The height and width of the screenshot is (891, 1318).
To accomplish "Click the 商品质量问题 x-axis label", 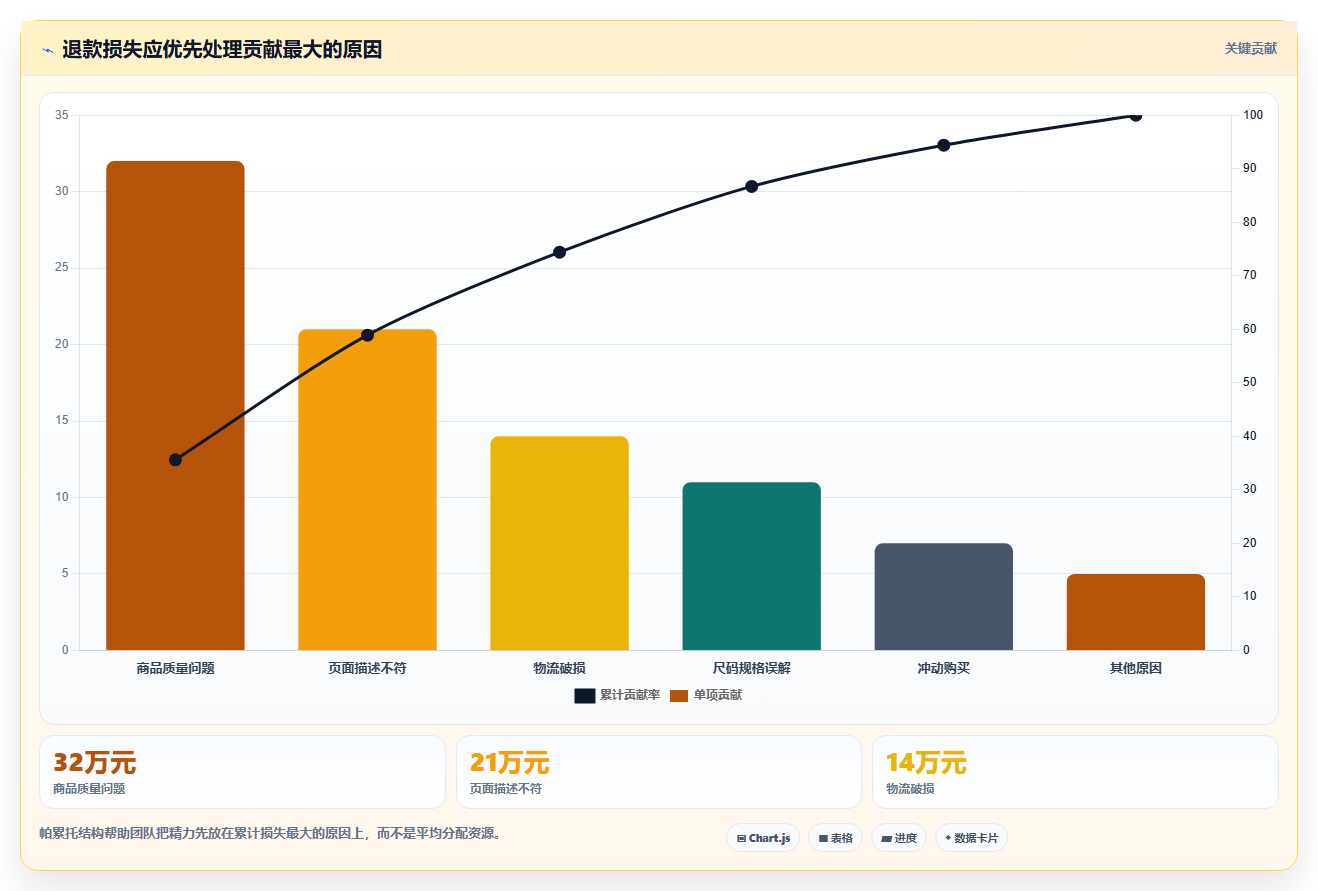I will pyautogui.click(x=175, y=668).
